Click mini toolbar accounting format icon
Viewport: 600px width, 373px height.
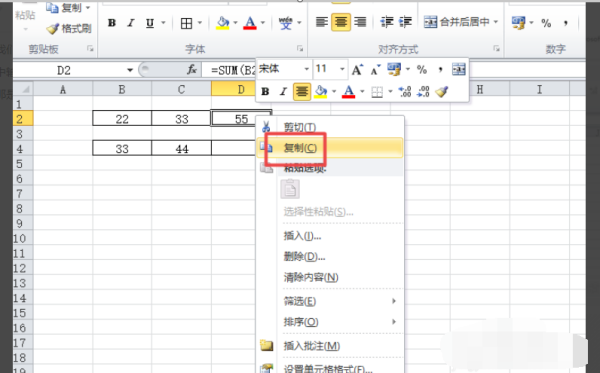pos(394,69)
